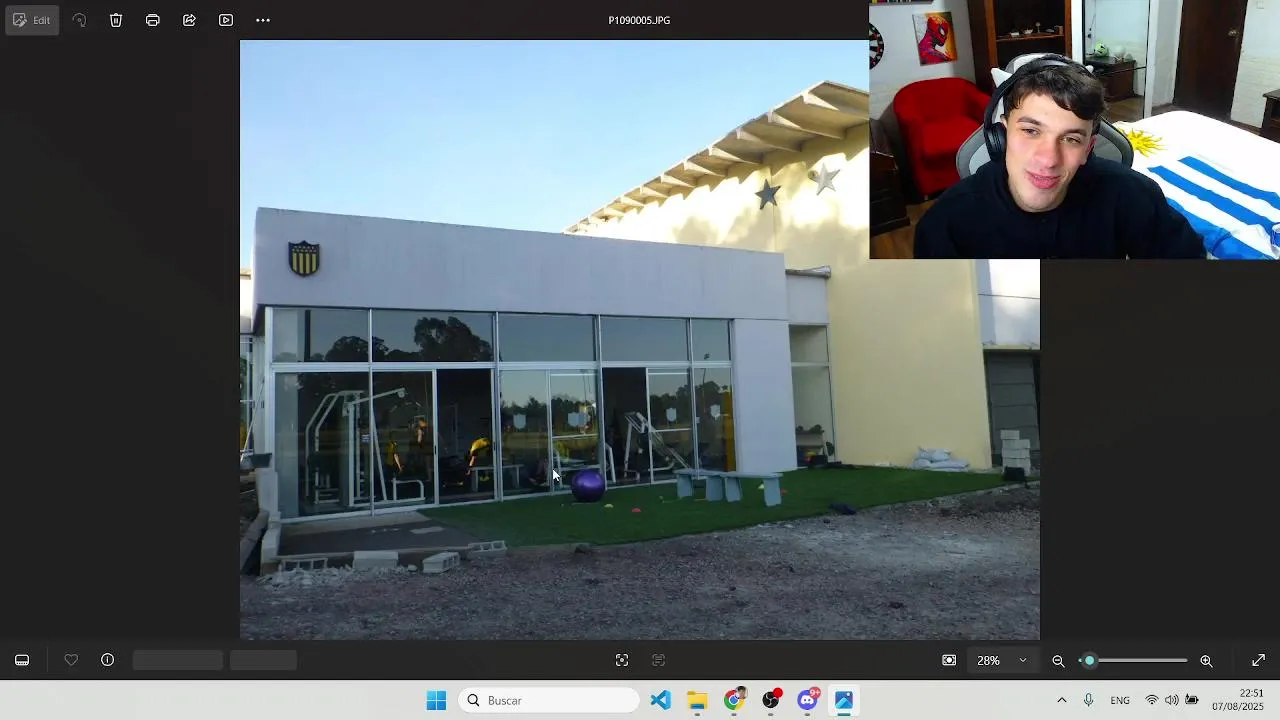Start slideshow with the play icon

coord(226,20)
